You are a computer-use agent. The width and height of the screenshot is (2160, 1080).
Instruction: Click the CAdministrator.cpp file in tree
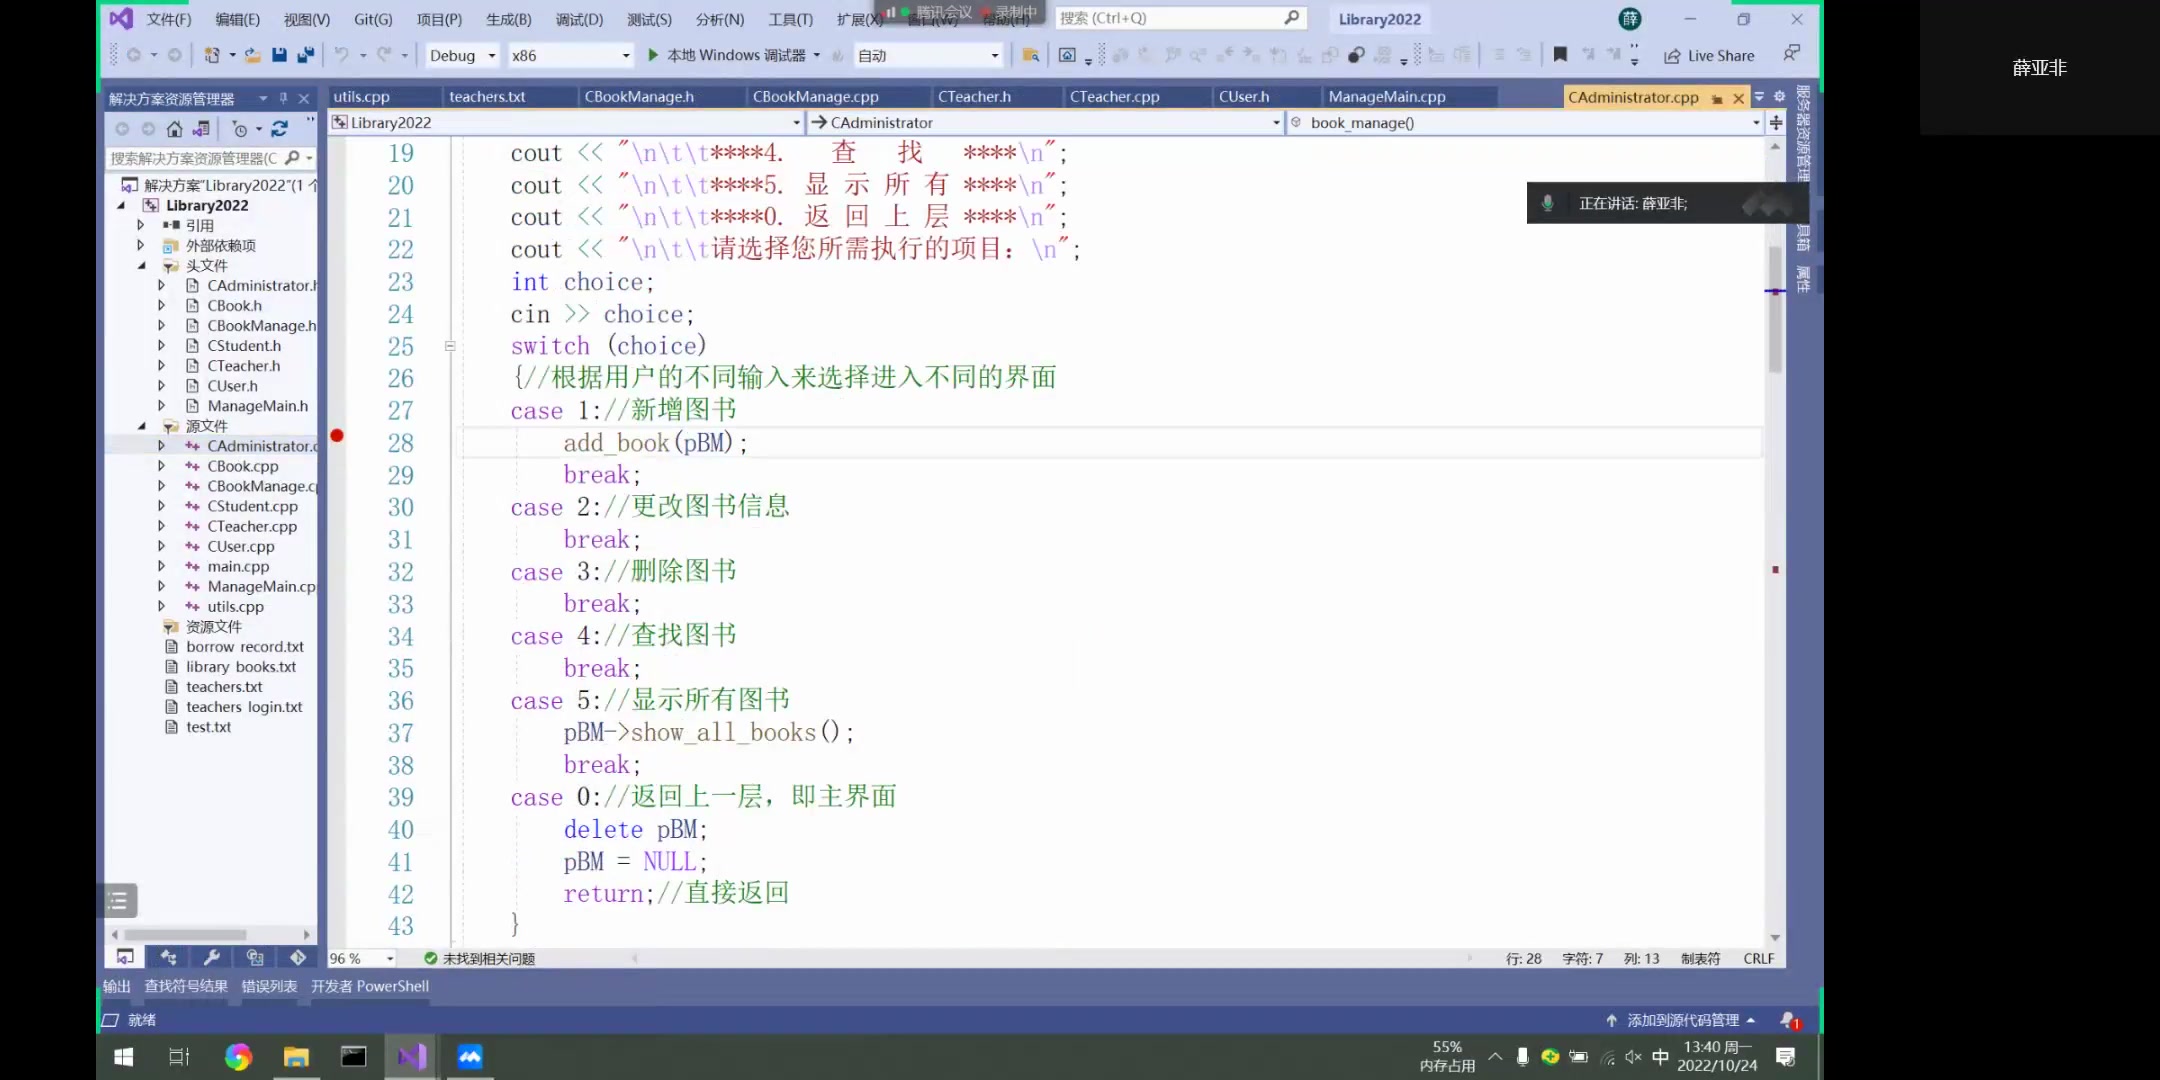click(x=262, y=445)
